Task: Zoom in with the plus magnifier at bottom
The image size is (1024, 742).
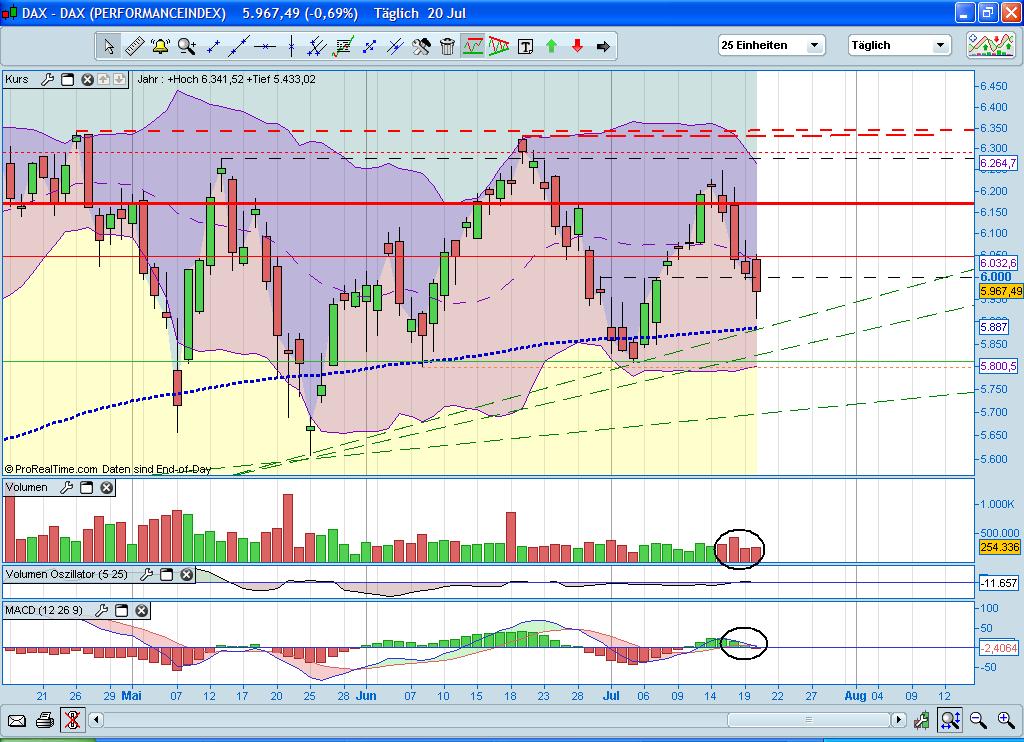Action: (1006, 720)
